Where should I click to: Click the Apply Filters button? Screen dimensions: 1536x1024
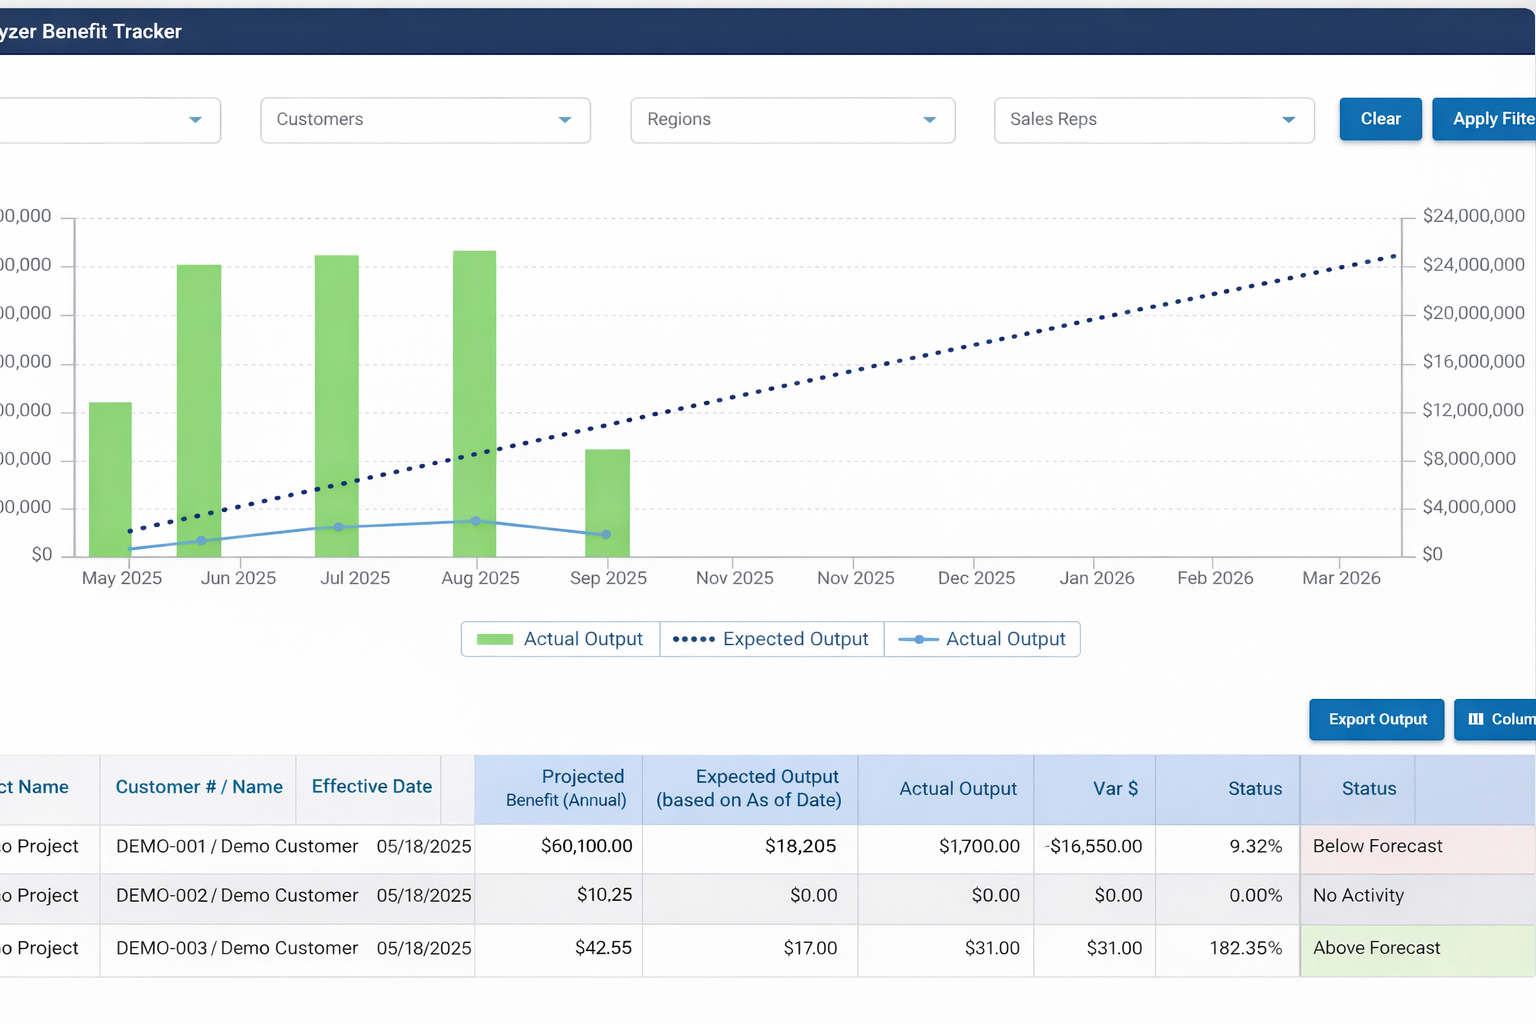click(x=1486, y=119)
